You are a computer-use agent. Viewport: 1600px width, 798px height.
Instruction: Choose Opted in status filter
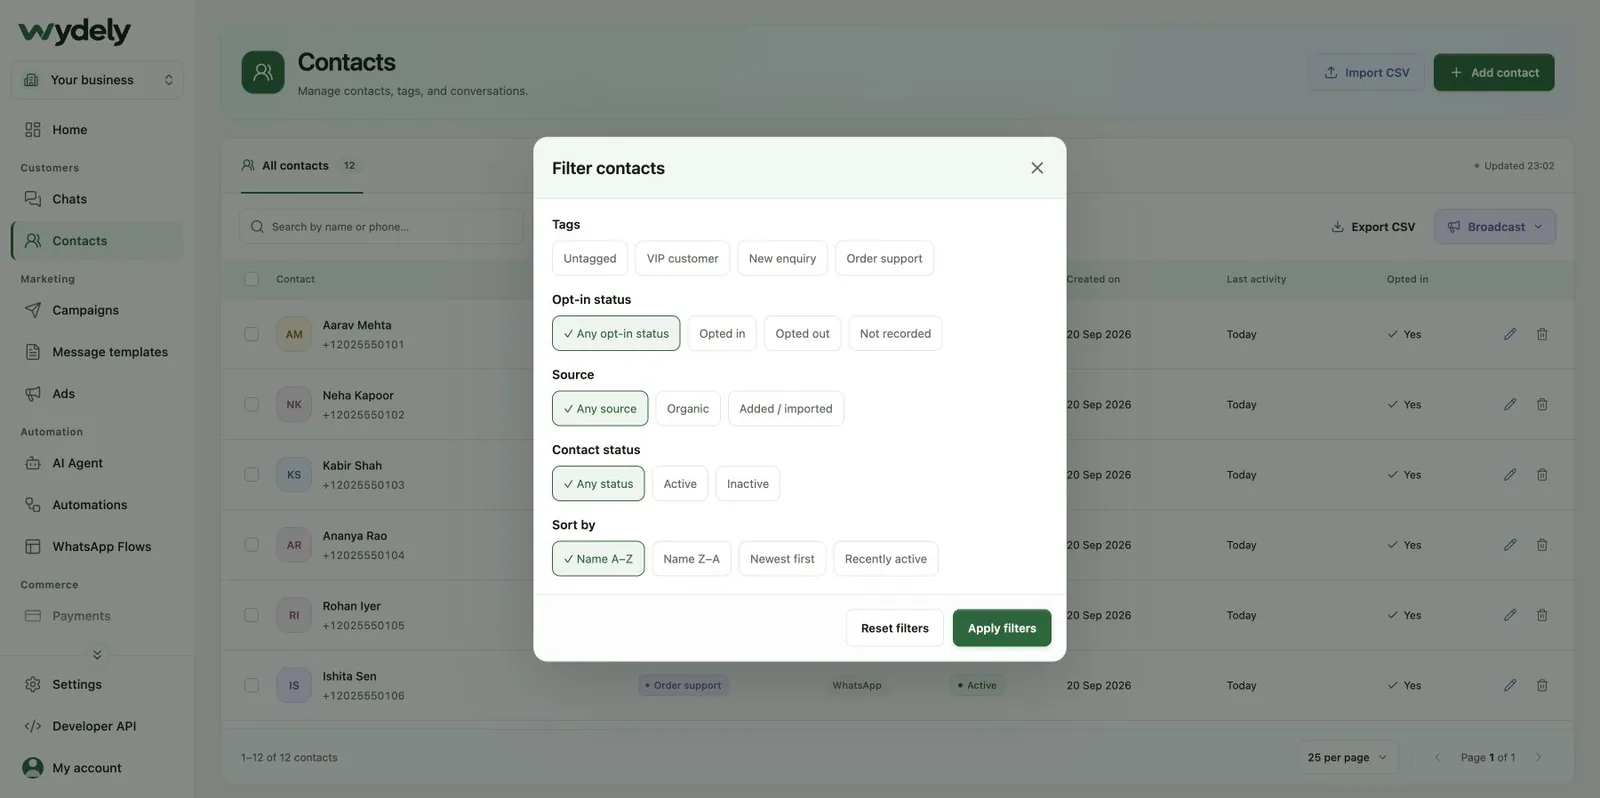[x=722, y=333]
